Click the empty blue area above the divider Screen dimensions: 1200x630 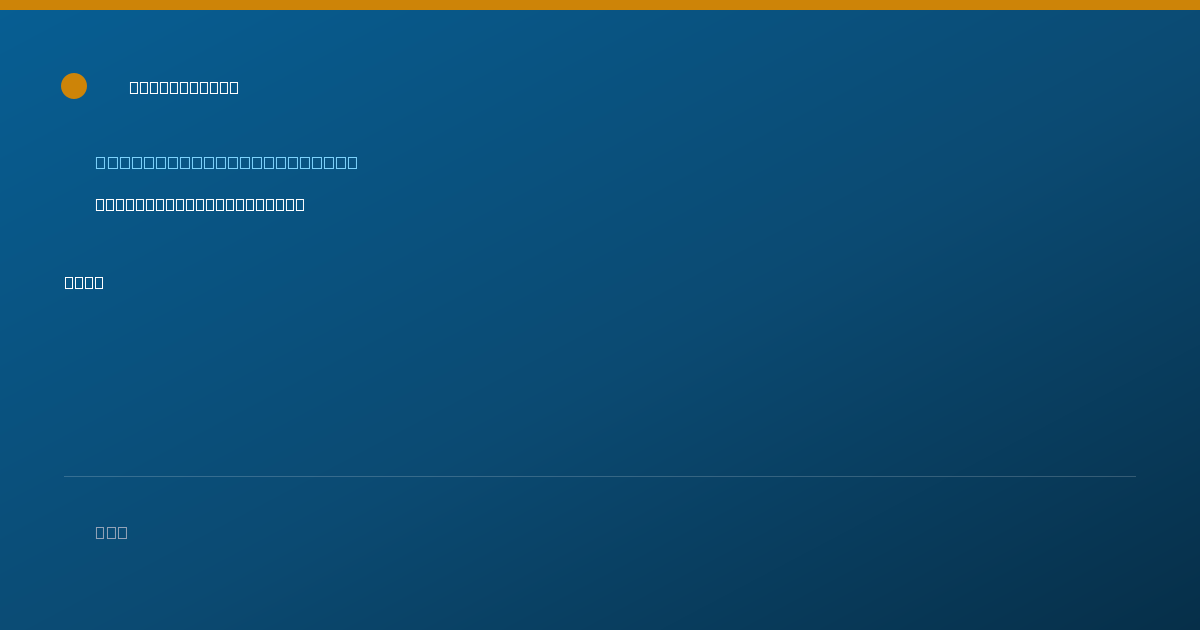coord(600,380)
